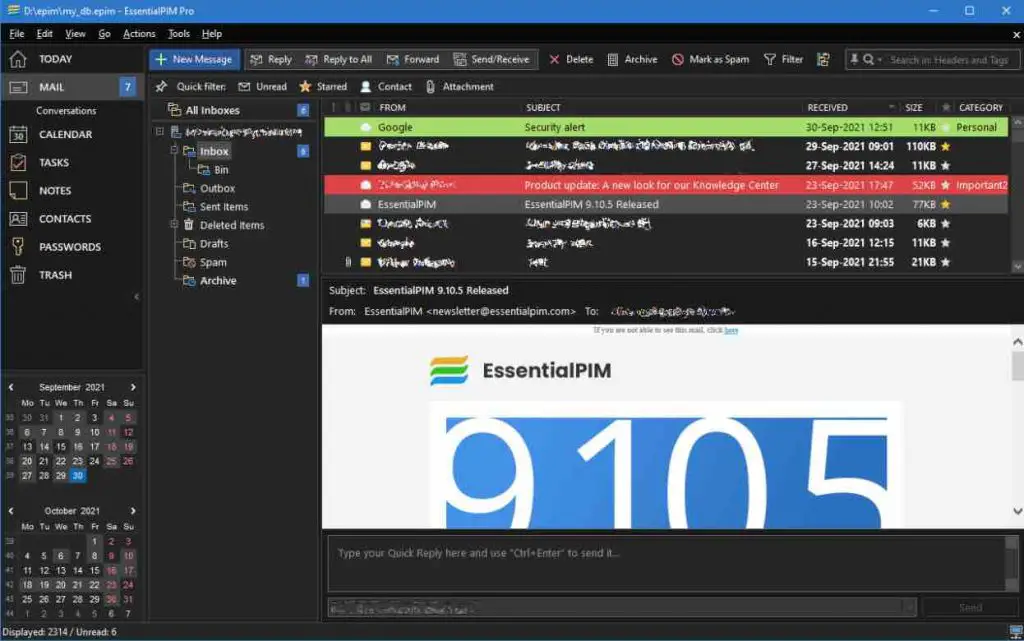The image size is (1024, 641).
Task: Toggle the Unread quick filter
Action: pyautogui.click(x=263, y=86)
